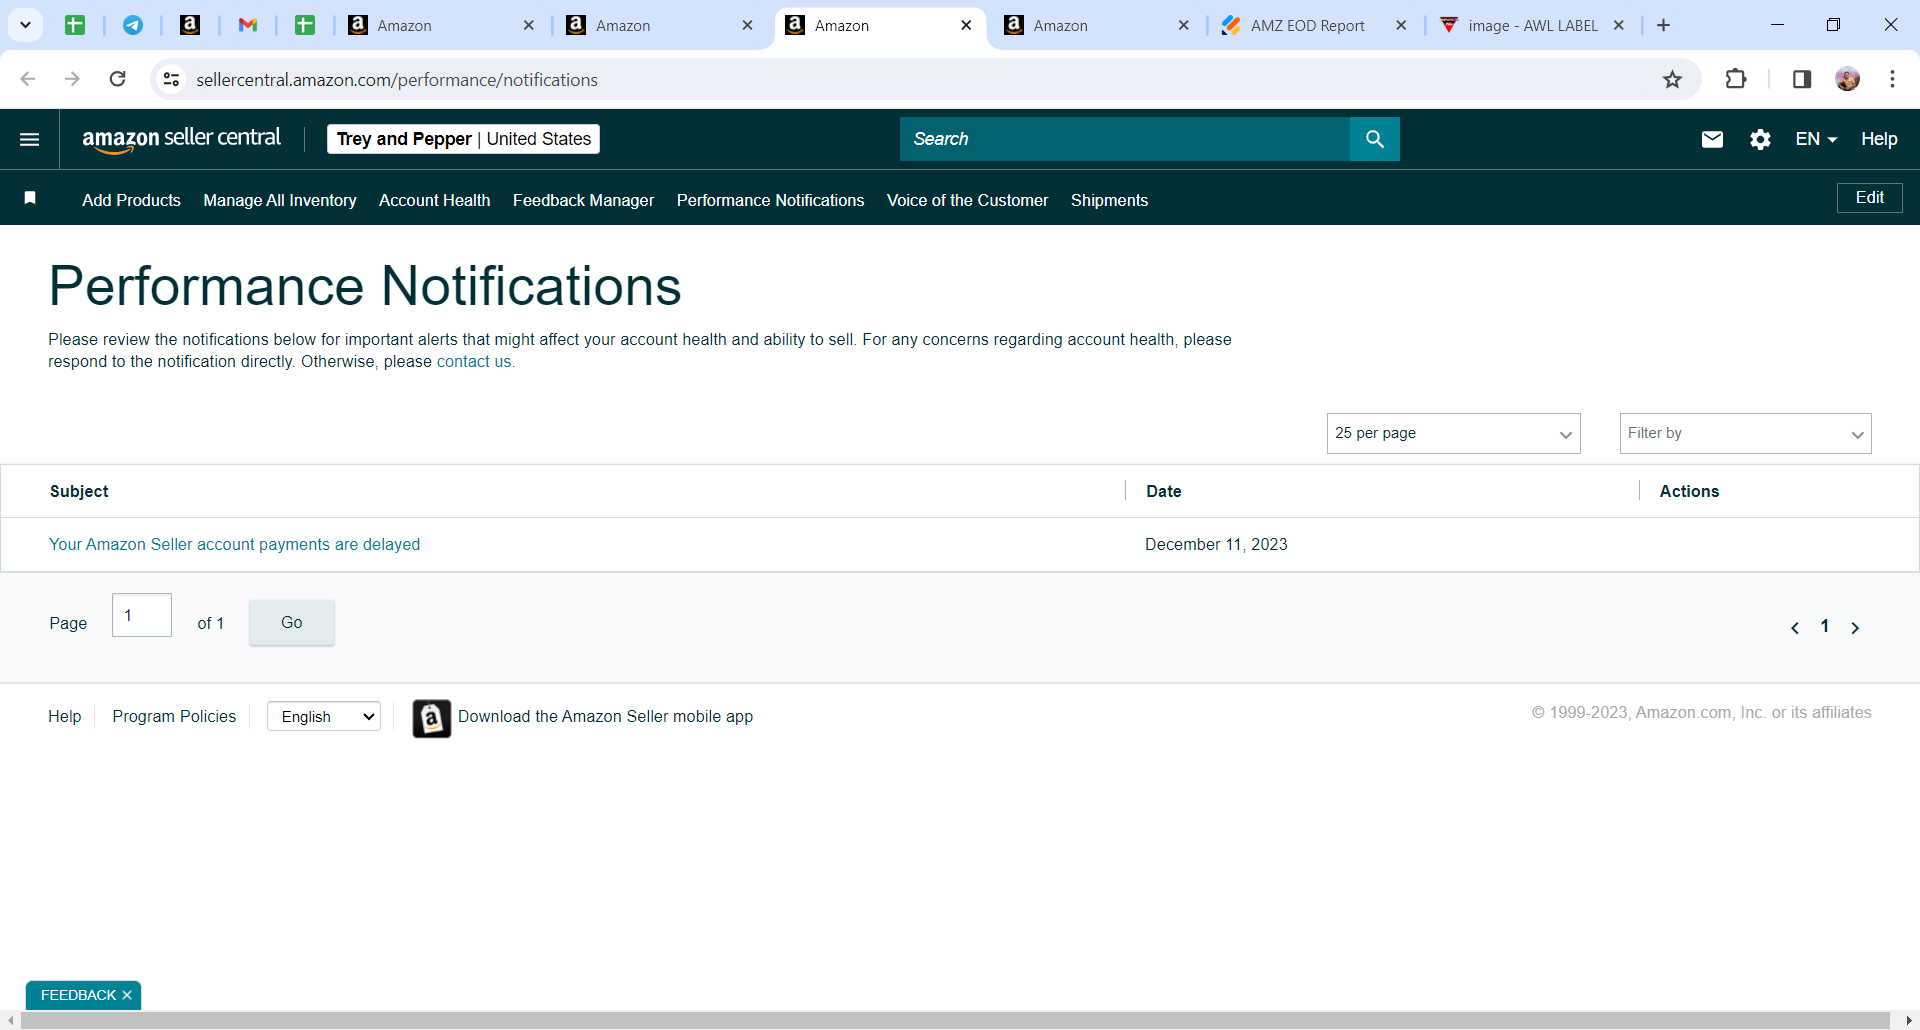Open a new browser tab

[x=1664, y=25]
